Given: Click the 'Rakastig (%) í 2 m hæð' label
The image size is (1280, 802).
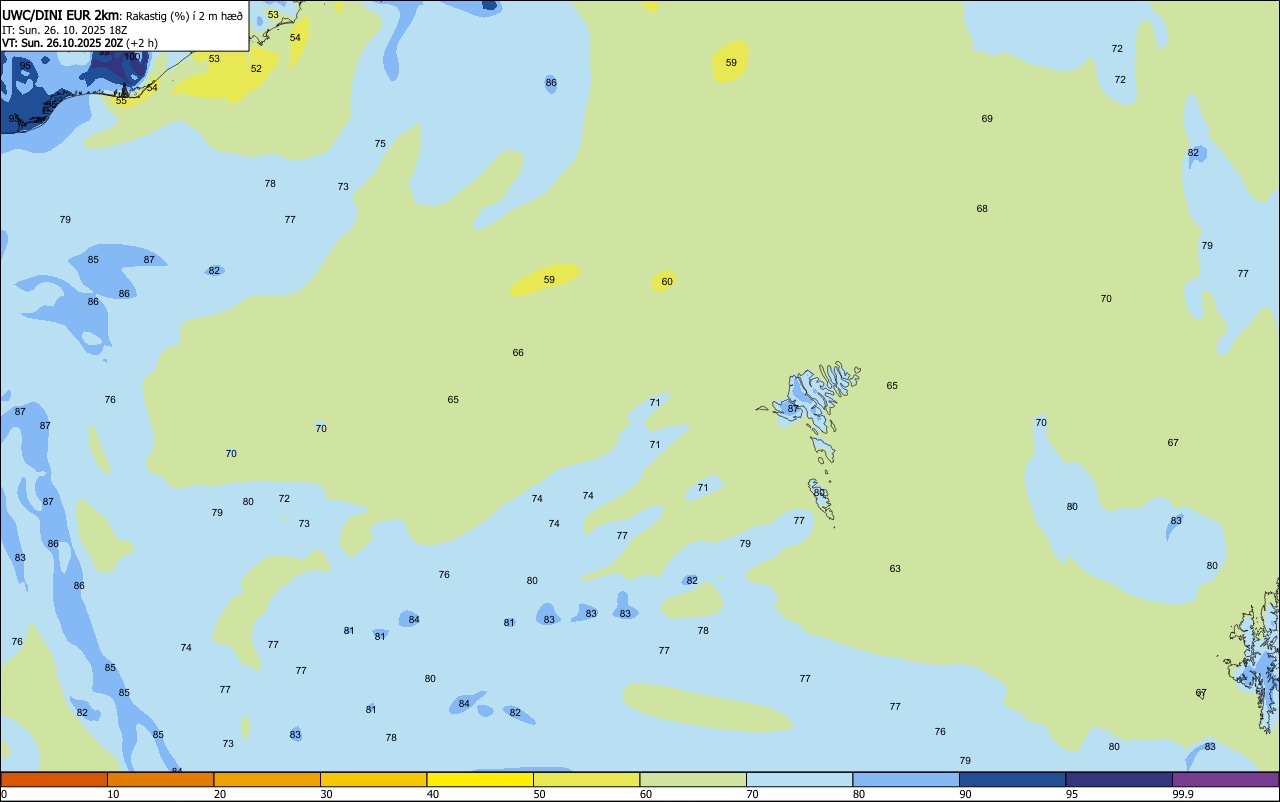Looking at the screenshot, I should (184, 16).
